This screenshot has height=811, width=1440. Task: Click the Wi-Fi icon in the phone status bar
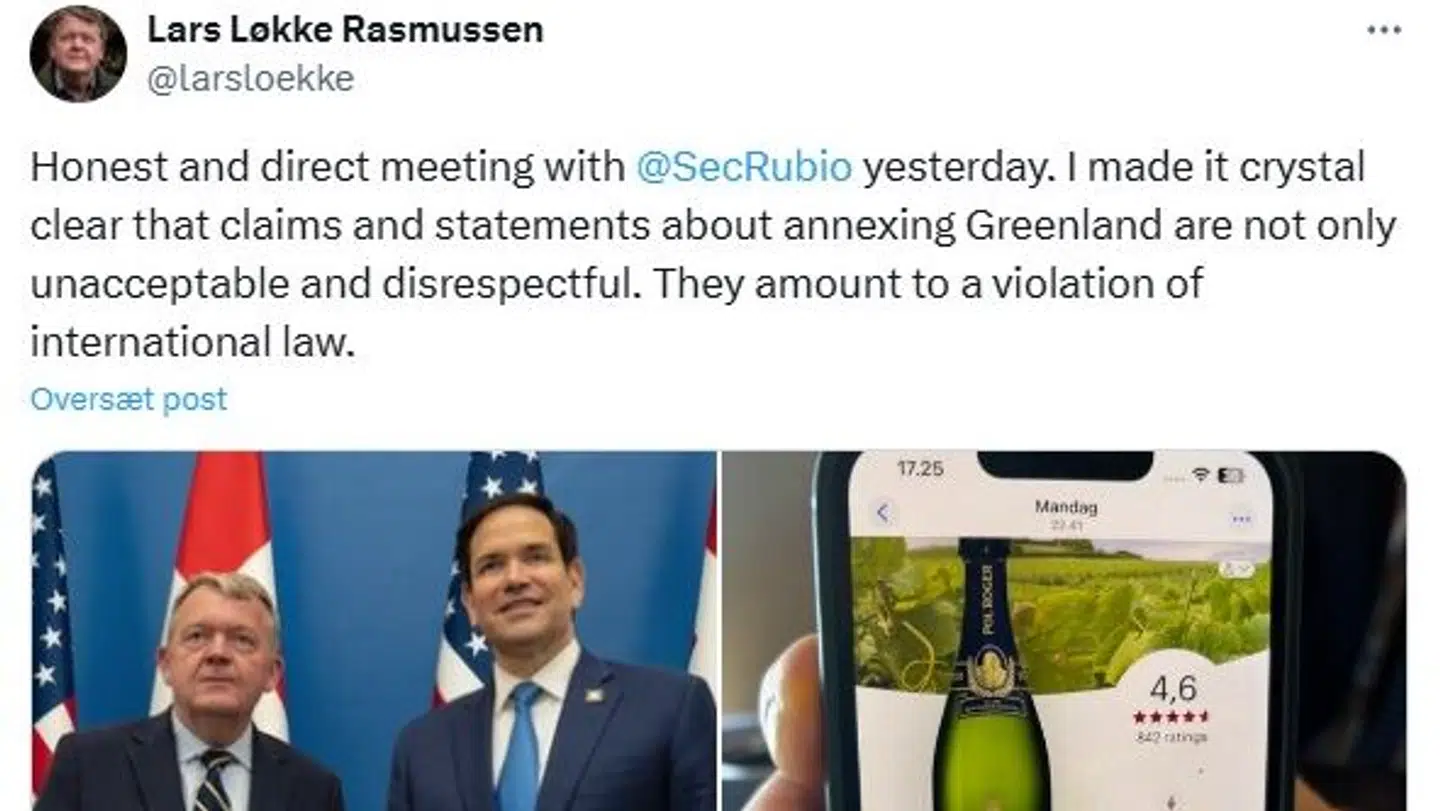(x=1201, y=474)
